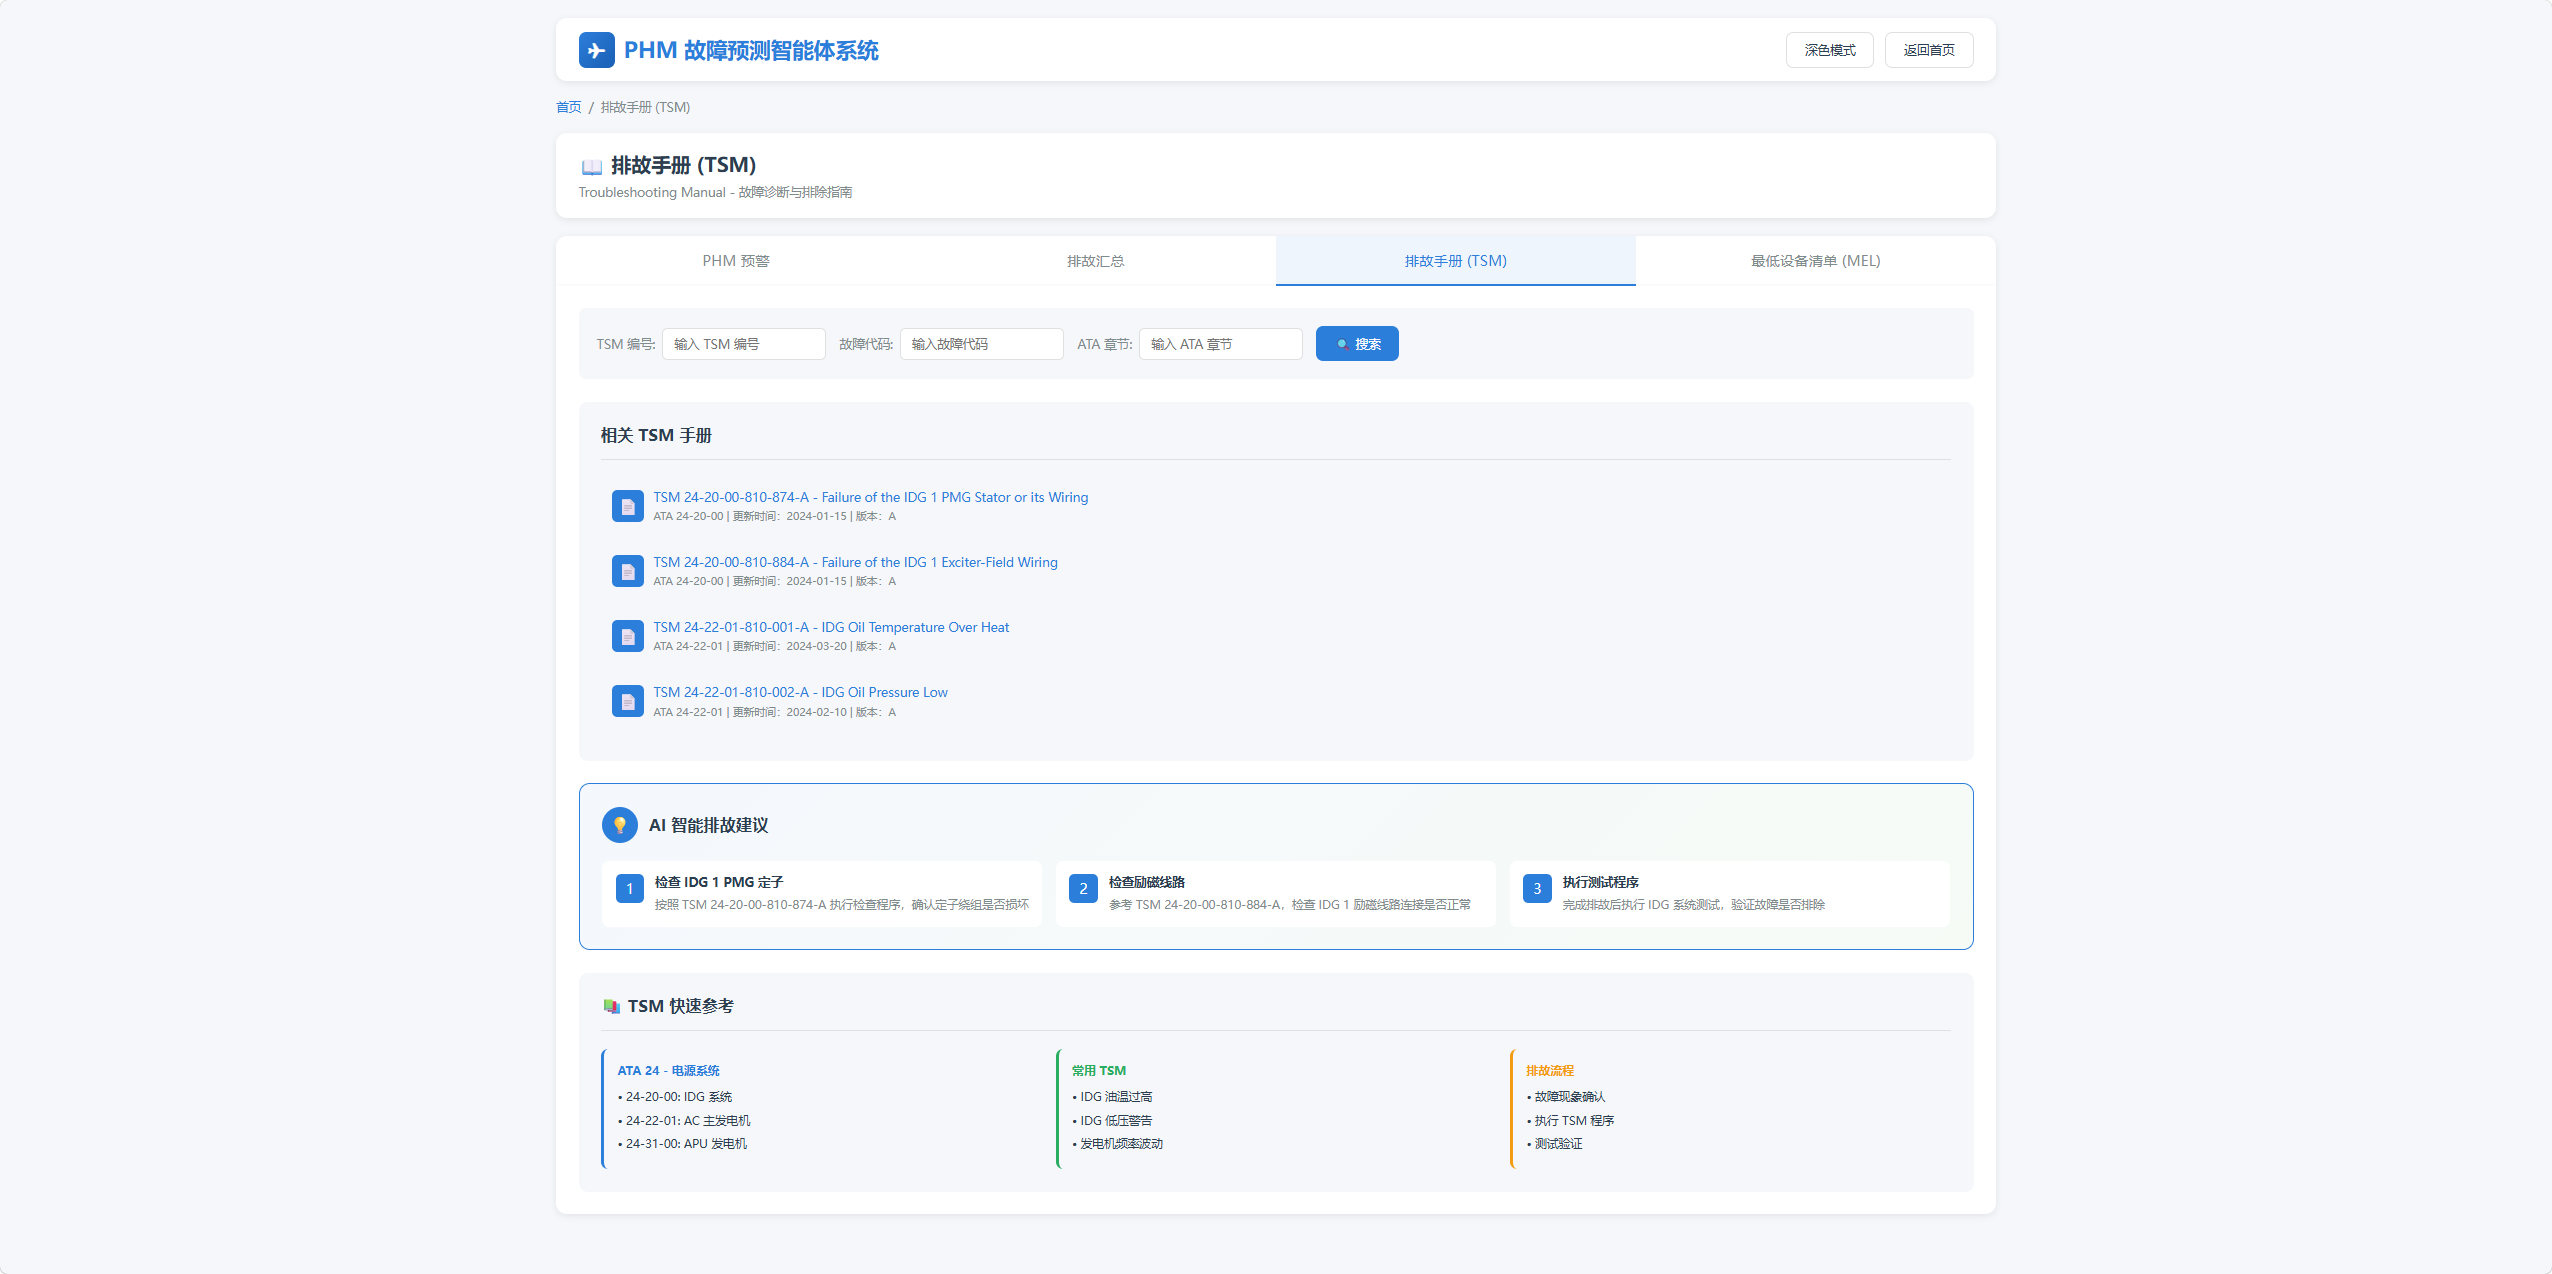Focus the 故障代码 input field
2552x1274 pixels.
click(x=982, y=344)
